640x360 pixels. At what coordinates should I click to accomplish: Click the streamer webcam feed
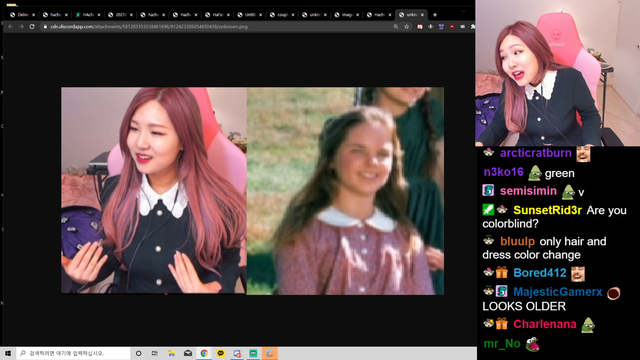click(x=558, y=73)
